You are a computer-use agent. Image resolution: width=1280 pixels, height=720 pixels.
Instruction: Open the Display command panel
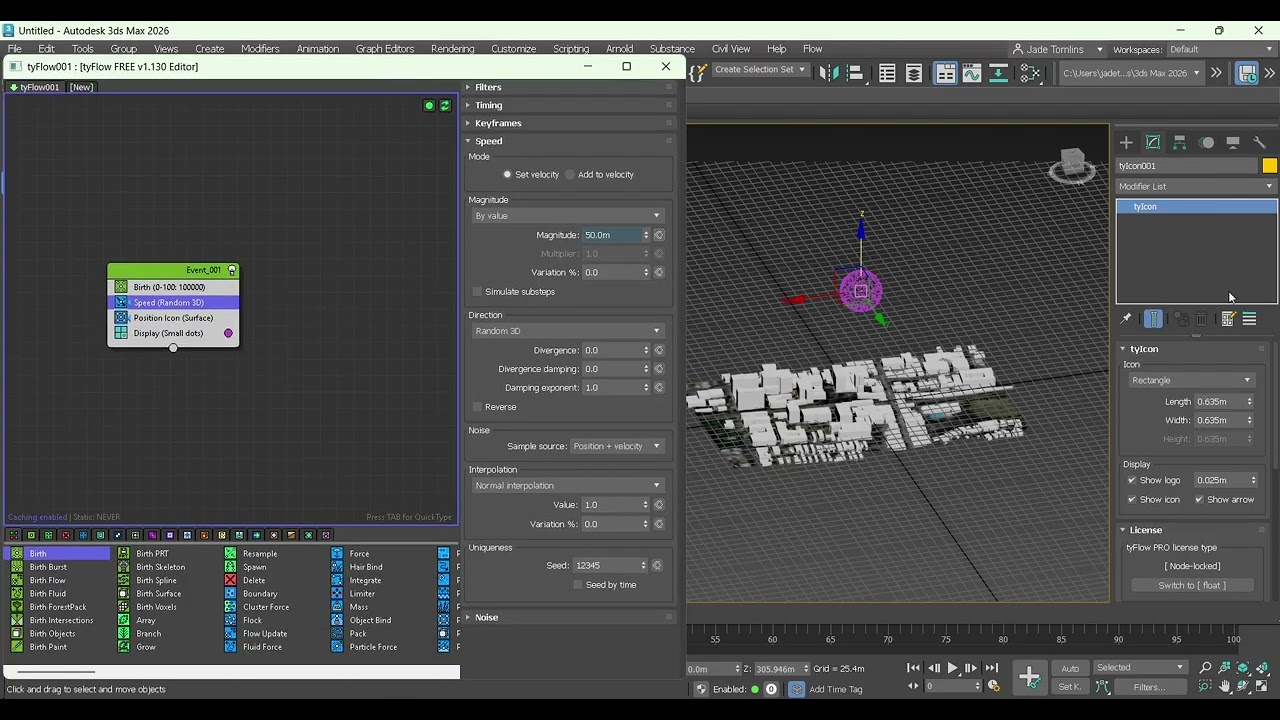pyautogui.click(x=1233, y=143)
